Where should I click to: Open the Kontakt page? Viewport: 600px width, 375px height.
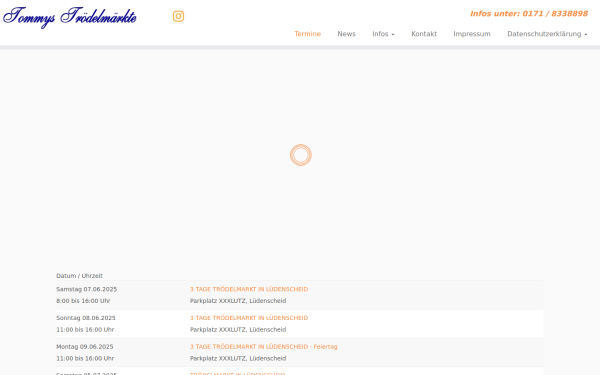tap(424, 34)
